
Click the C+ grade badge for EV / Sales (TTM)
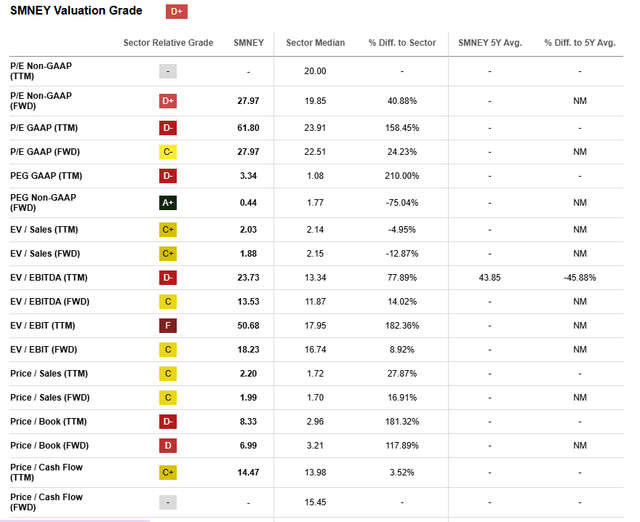click(168, 229)
